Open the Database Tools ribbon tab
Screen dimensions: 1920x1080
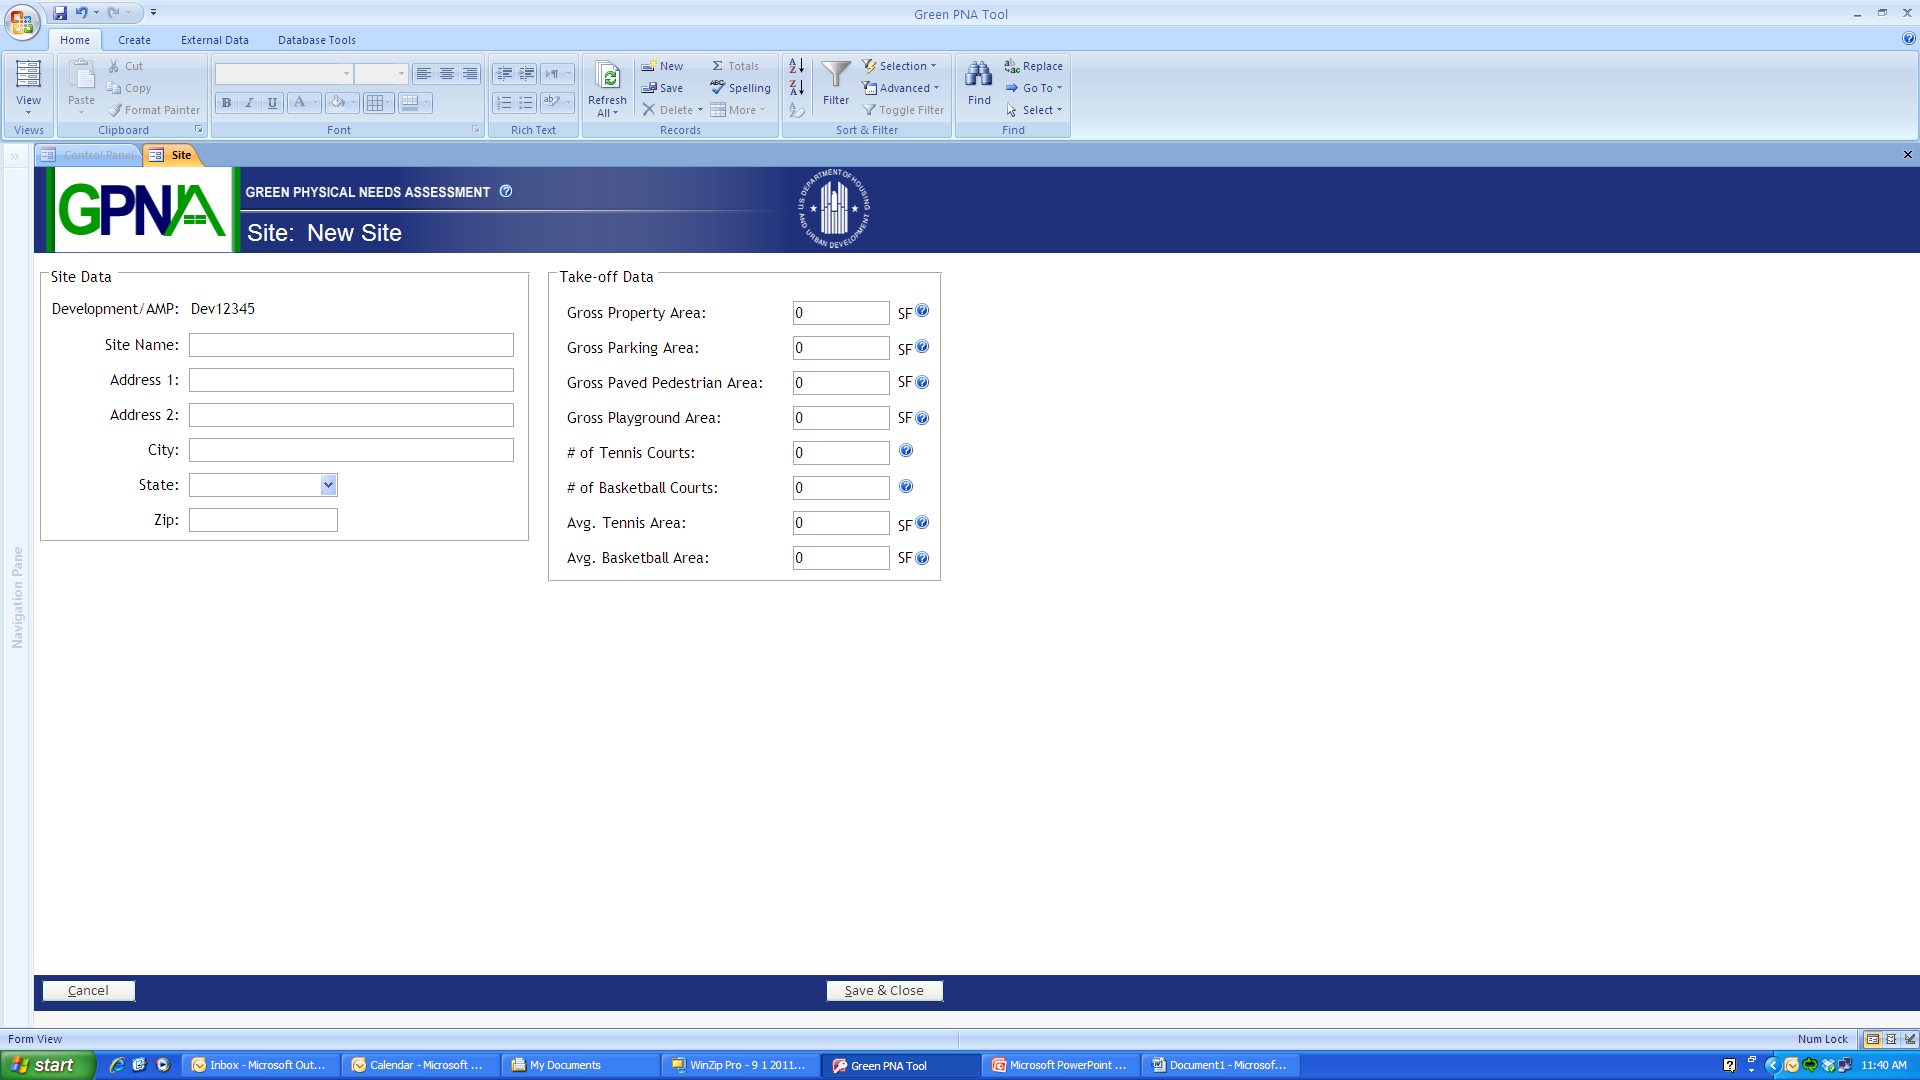316,40
